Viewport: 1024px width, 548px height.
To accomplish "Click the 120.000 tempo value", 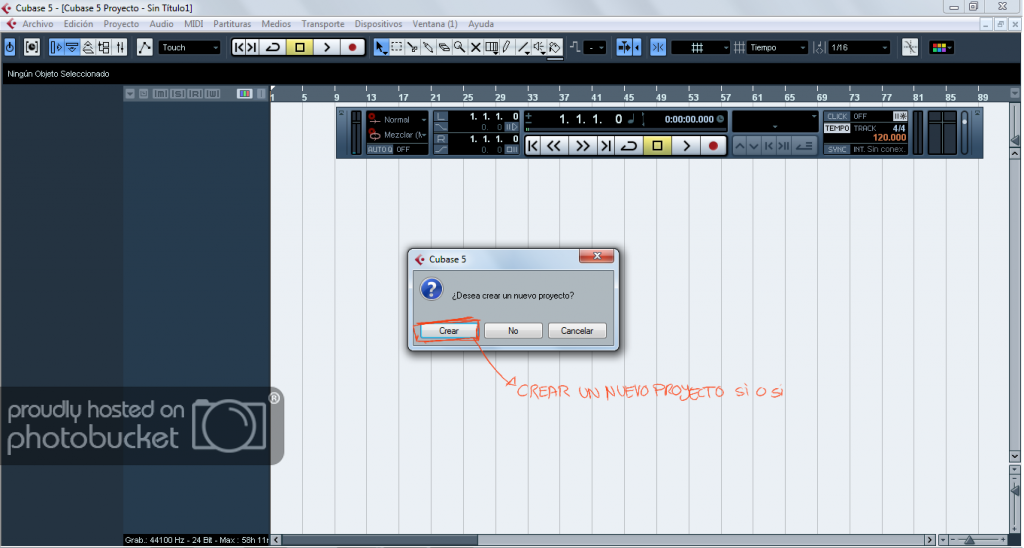I will coord(889,138).
